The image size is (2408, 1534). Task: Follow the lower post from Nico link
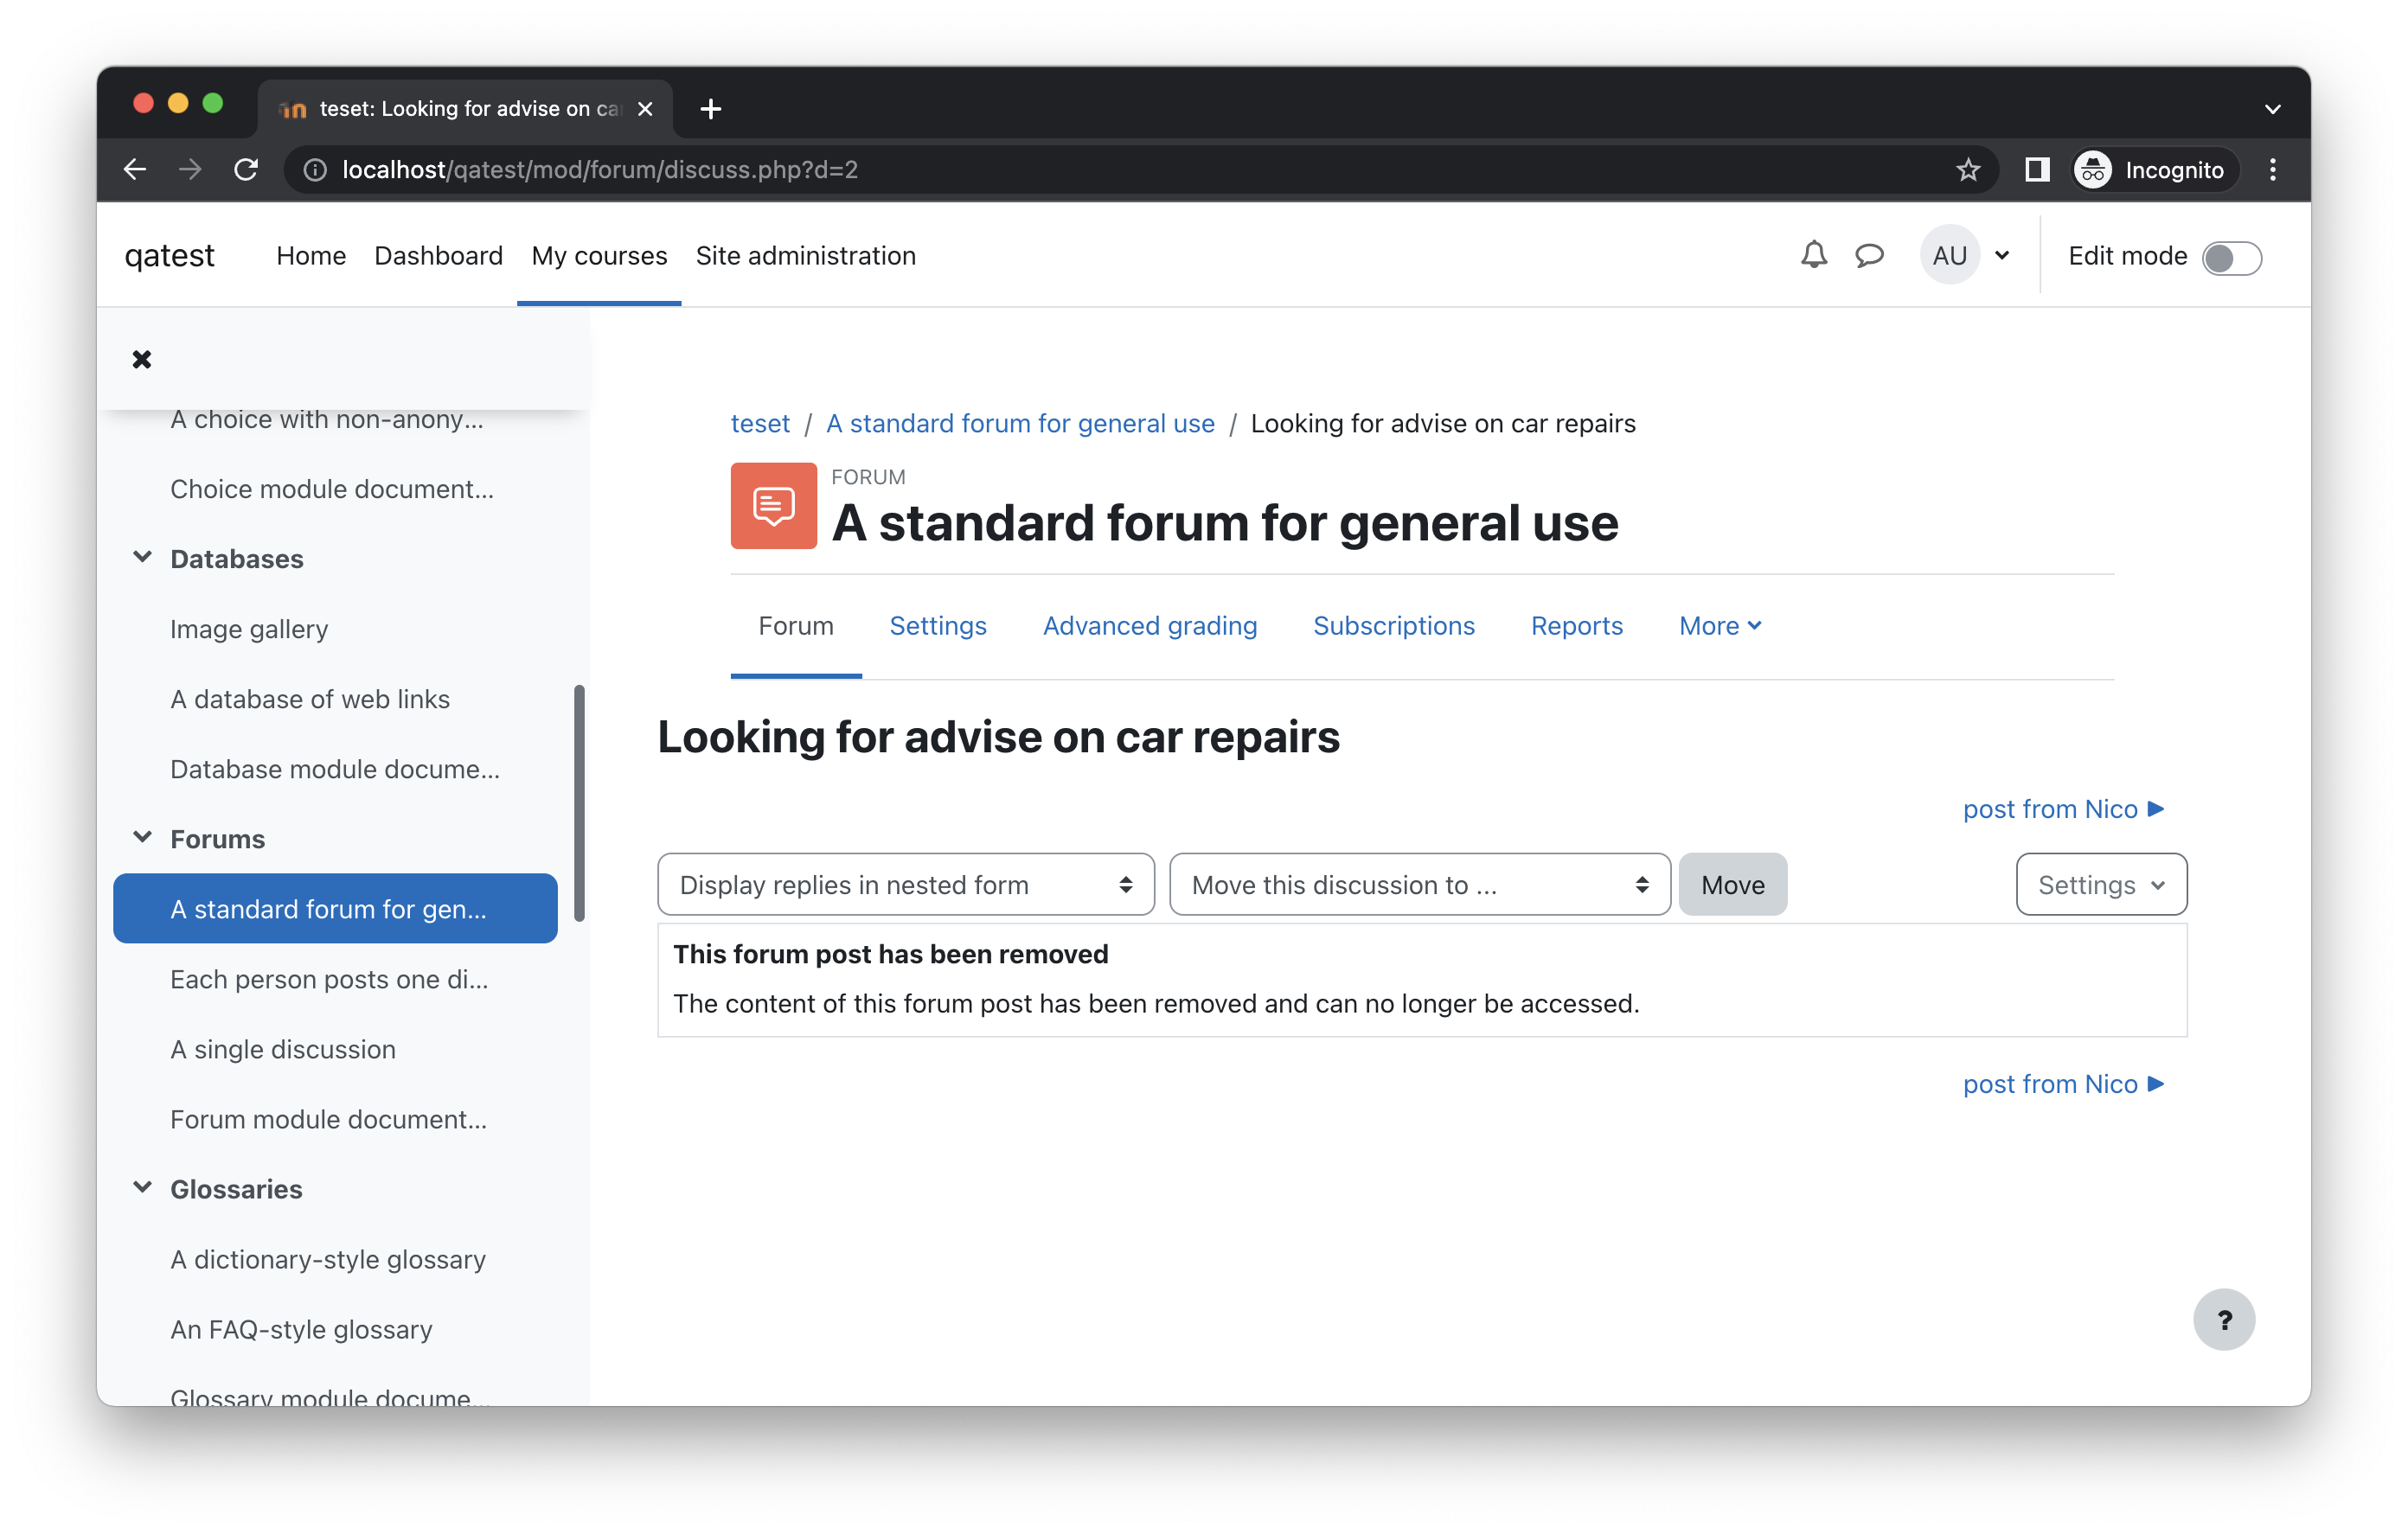[x=2063, y=1083]
